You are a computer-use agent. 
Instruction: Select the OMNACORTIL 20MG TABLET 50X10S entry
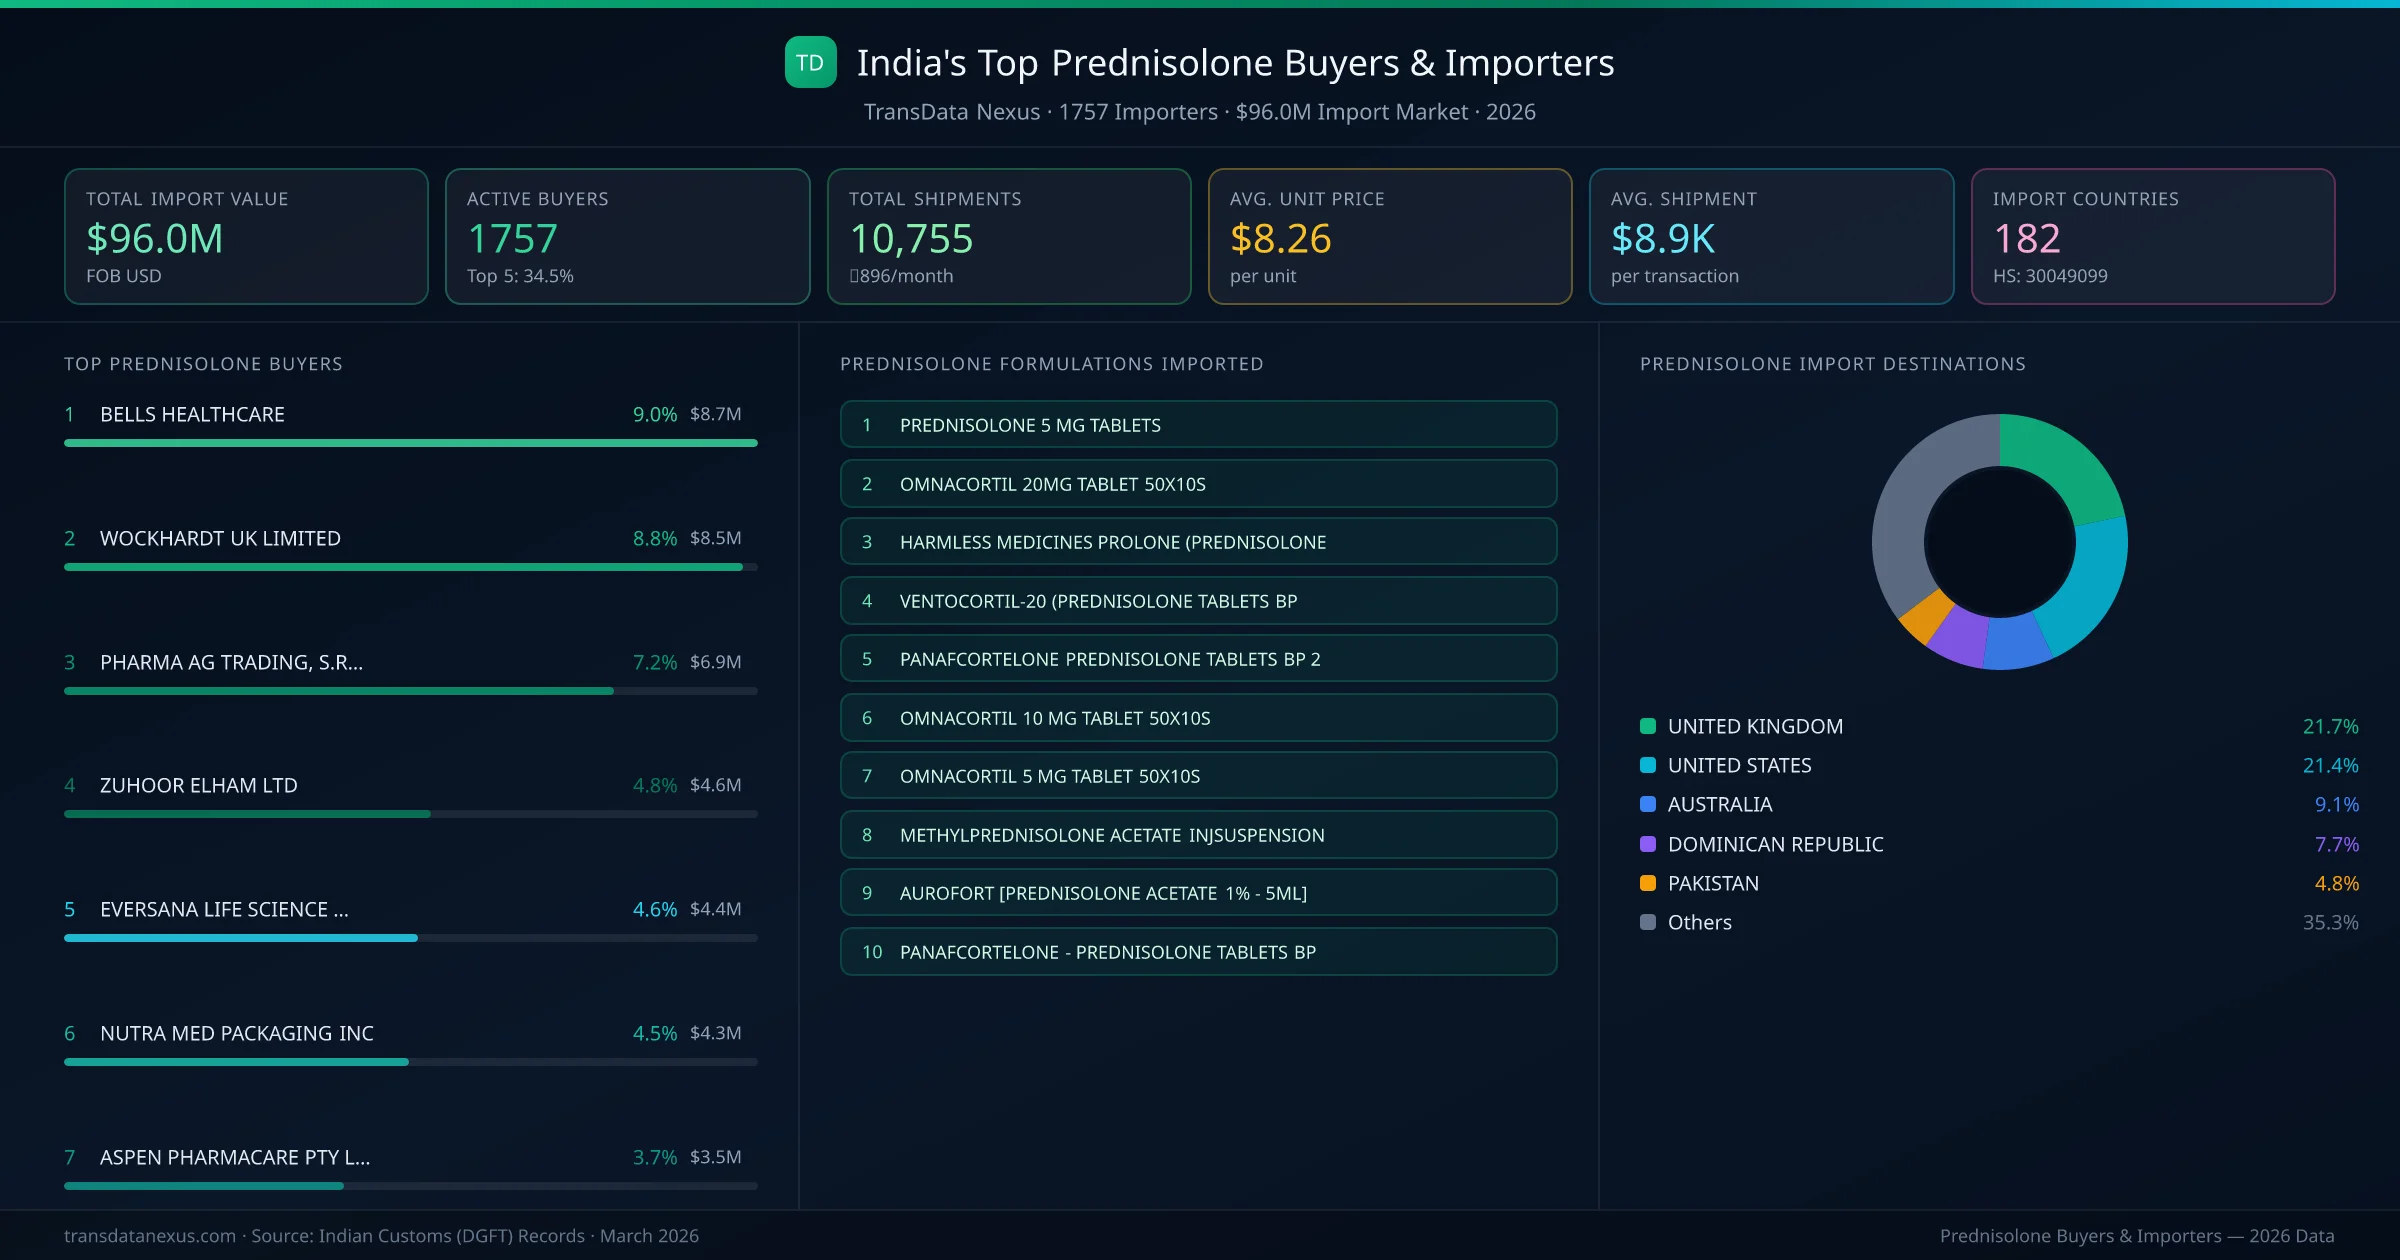[x=1198, y=484]
